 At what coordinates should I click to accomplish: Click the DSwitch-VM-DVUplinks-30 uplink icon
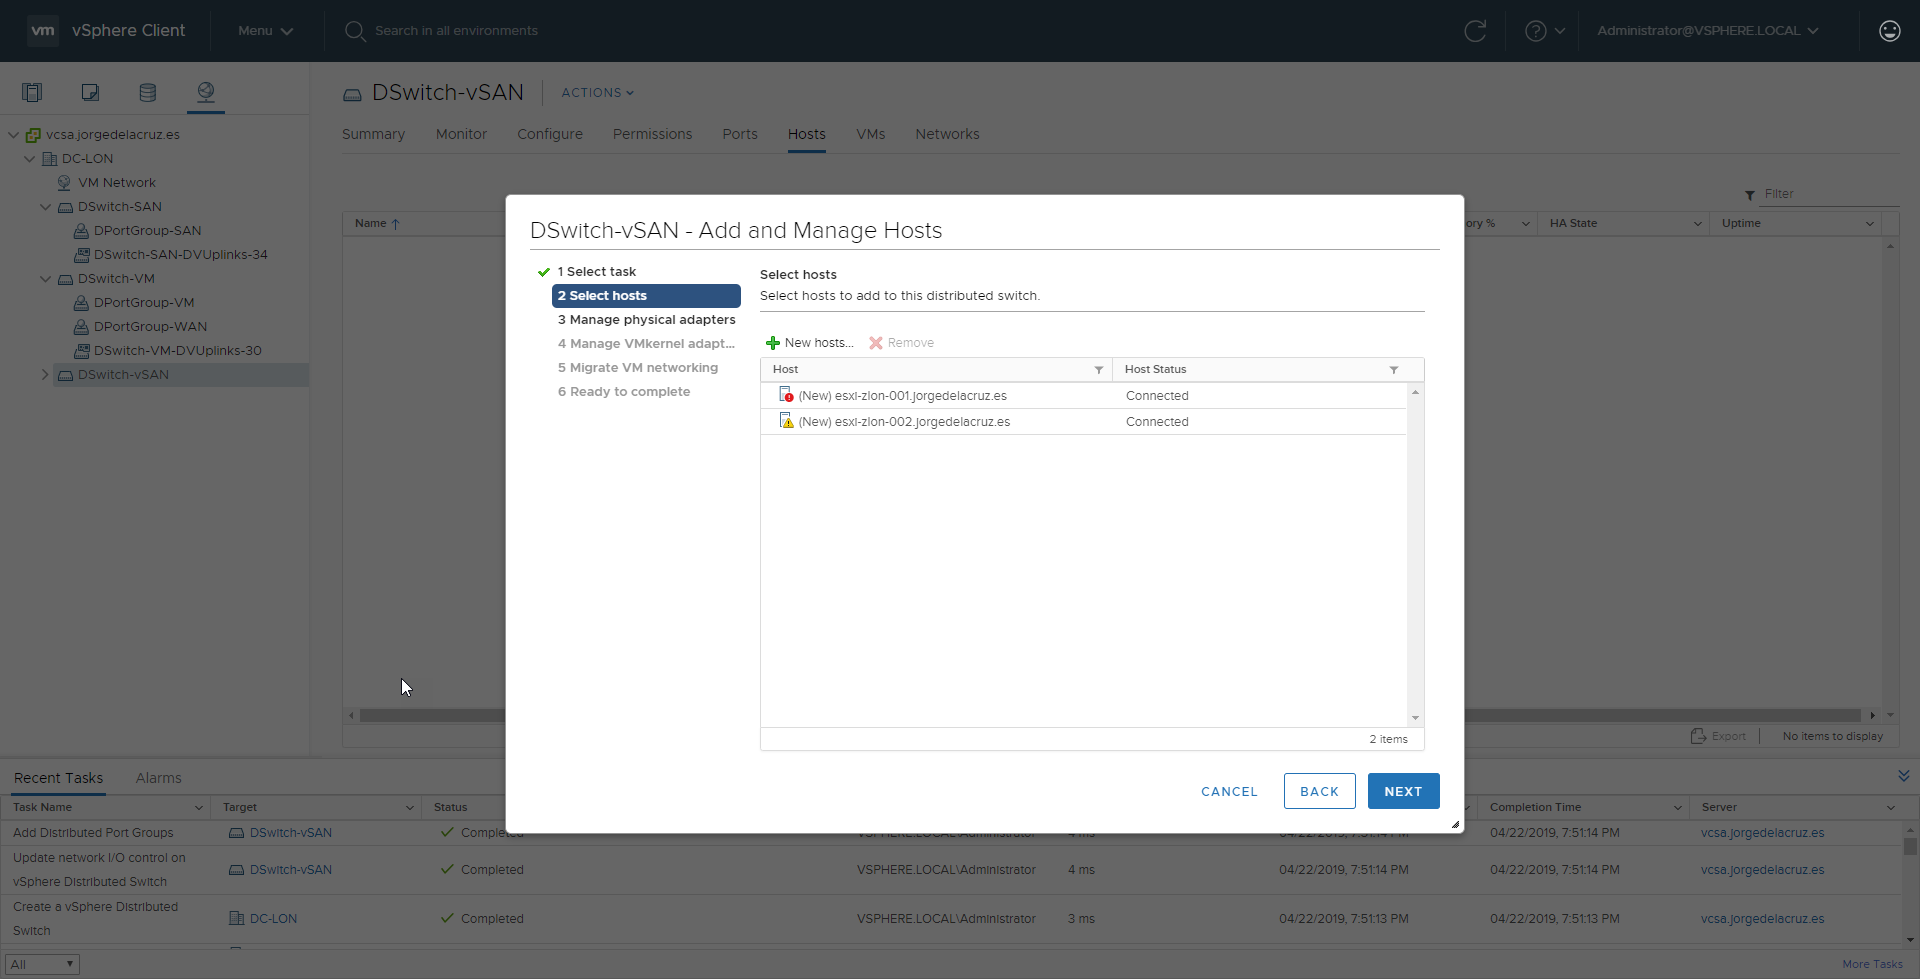tap(82, 351)
